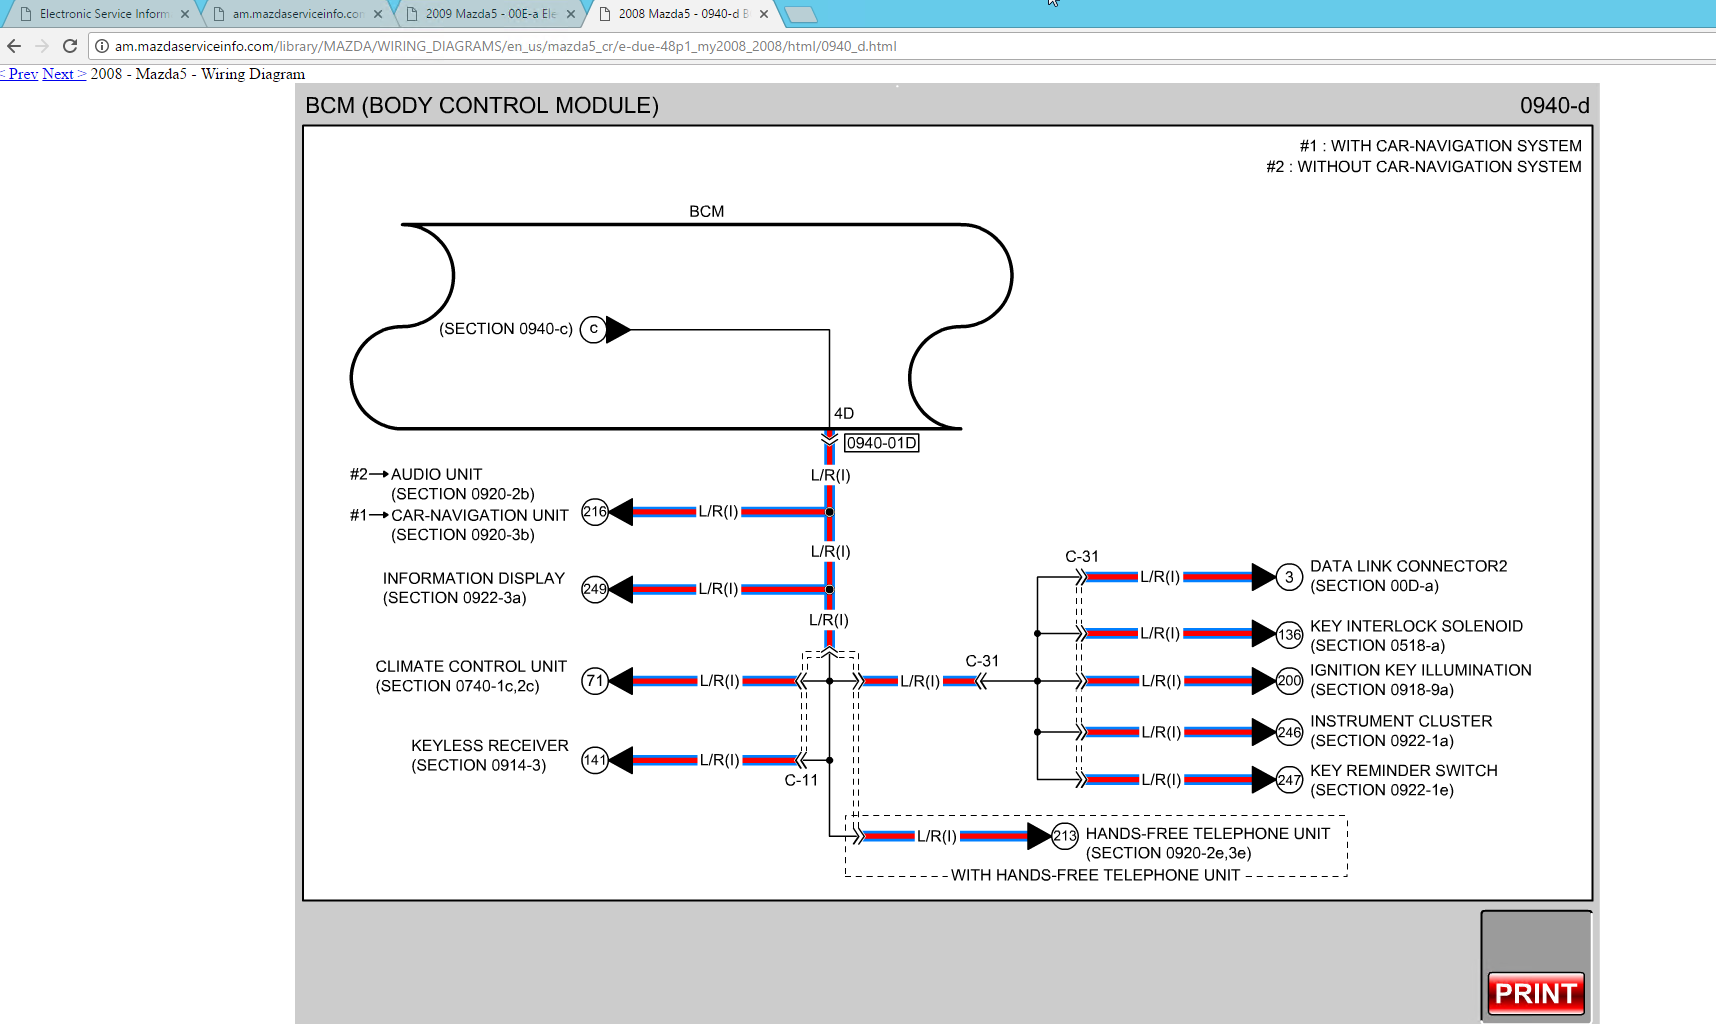Click the browser Back arrow button
1716x1024 pixels.
click(x=14, y=46)
